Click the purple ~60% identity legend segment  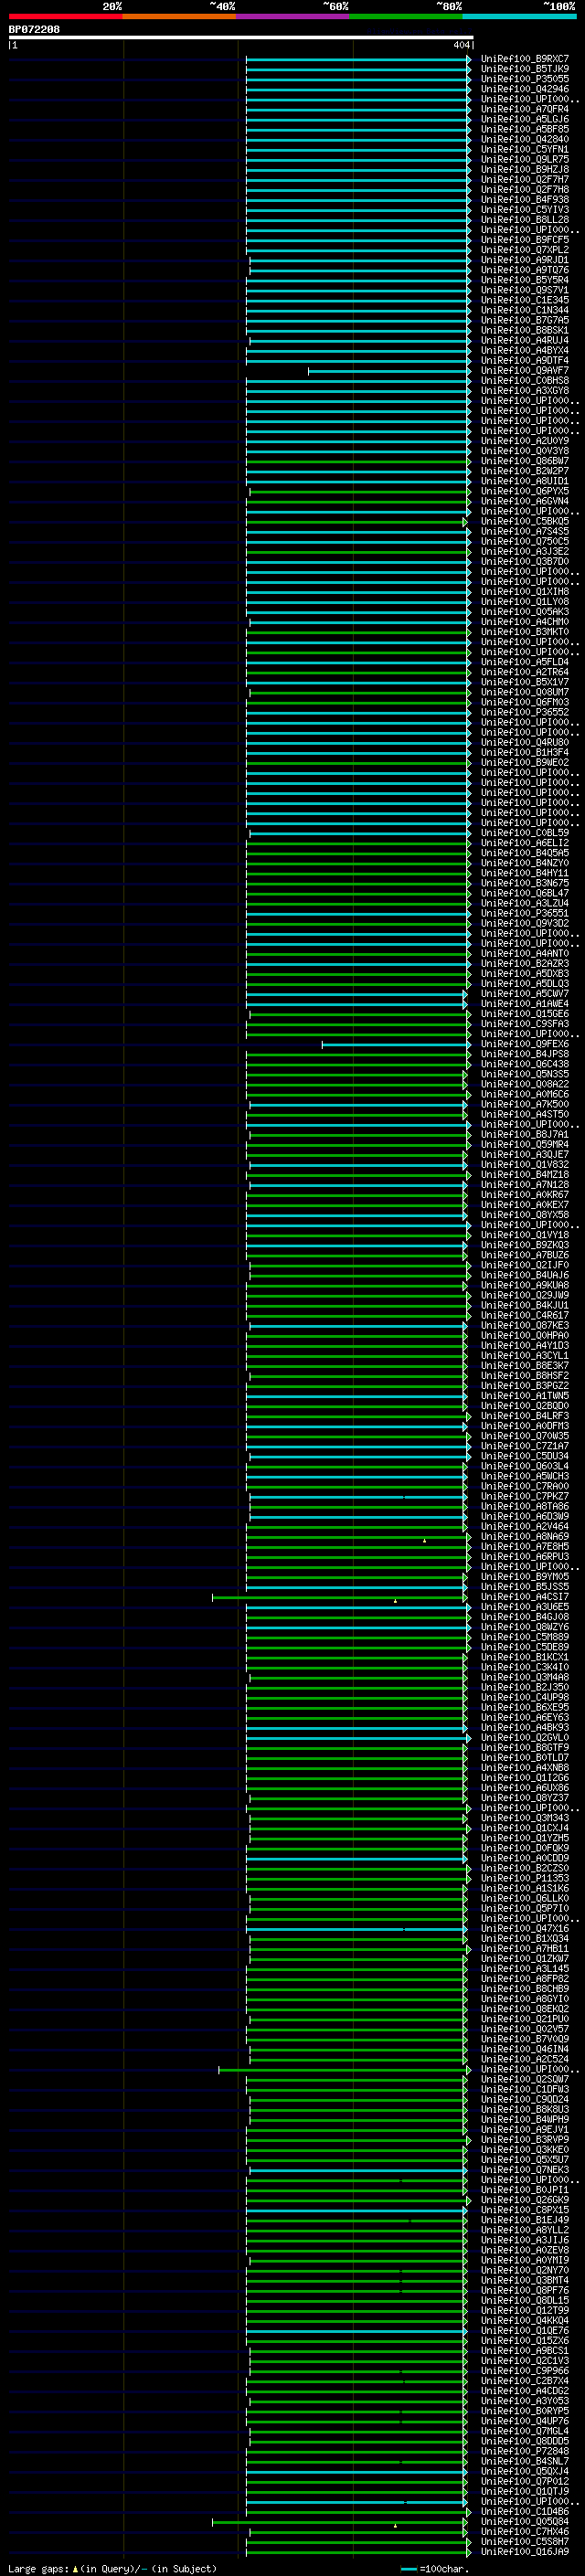click(293, 16)
